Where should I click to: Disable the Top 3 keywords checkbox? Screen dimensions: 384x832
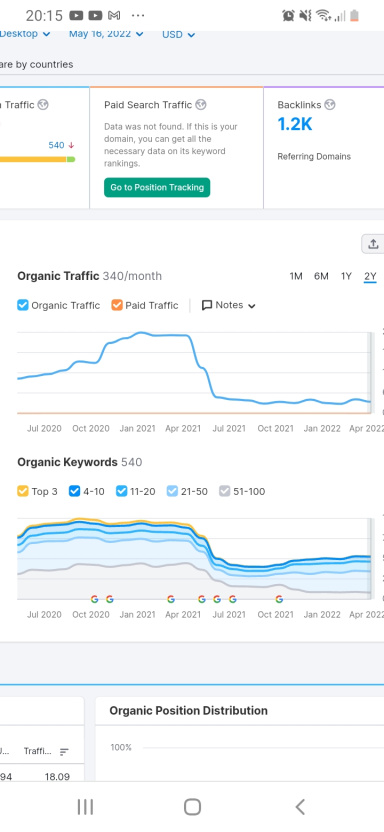(23, 491)
